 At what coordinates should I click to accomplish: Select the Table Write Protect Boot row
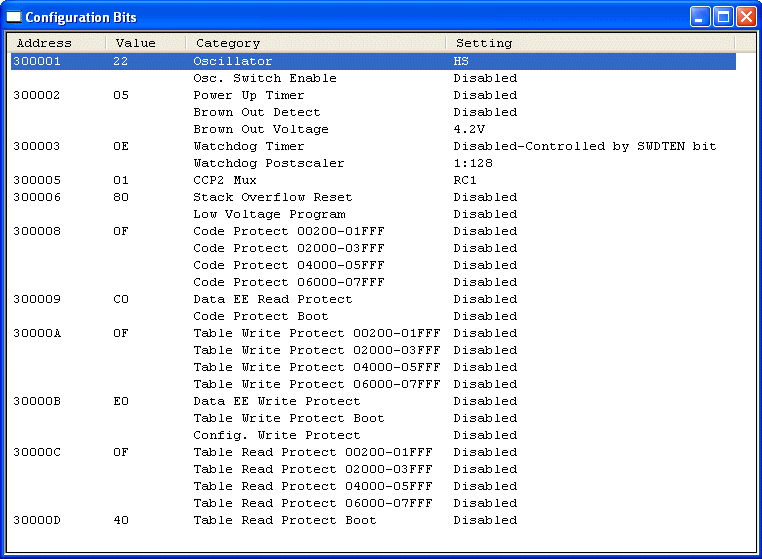click(373, 419)
